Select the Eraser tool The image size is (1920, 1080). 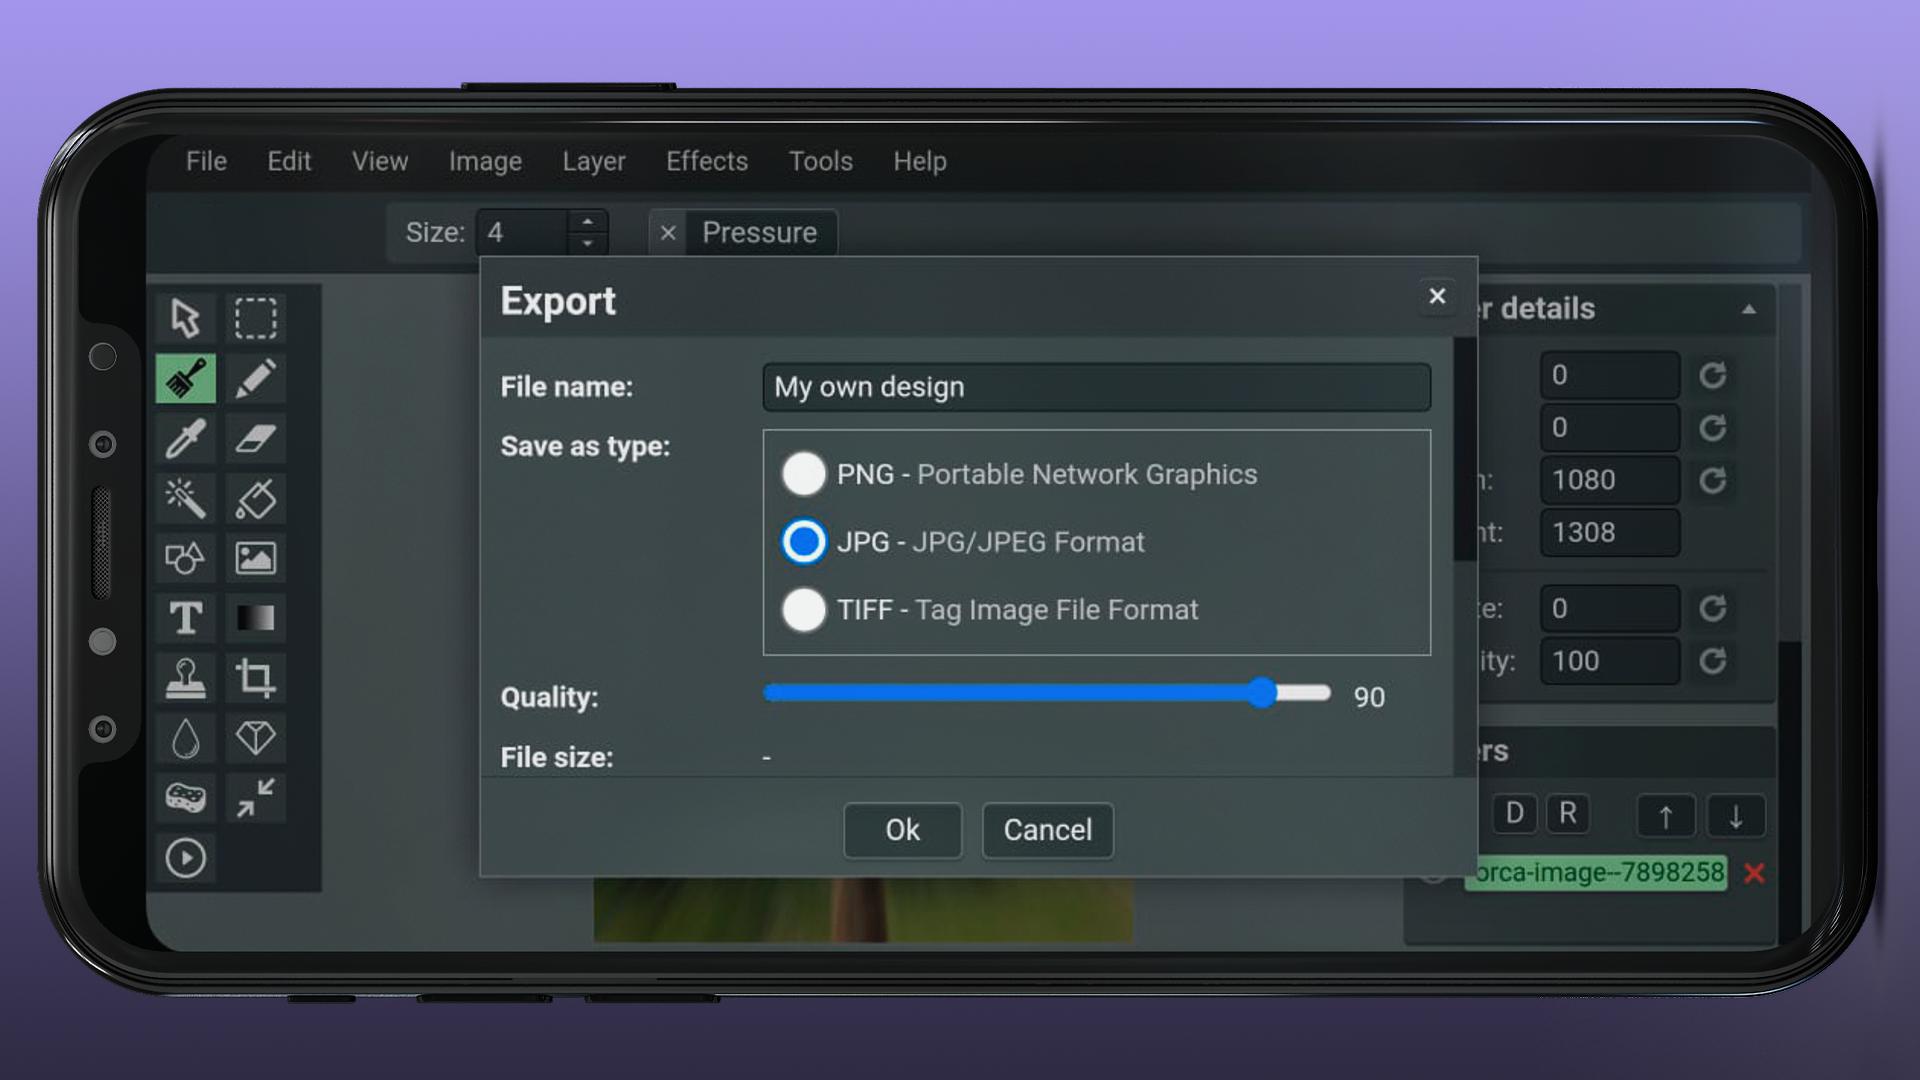[x=256, y=438]
